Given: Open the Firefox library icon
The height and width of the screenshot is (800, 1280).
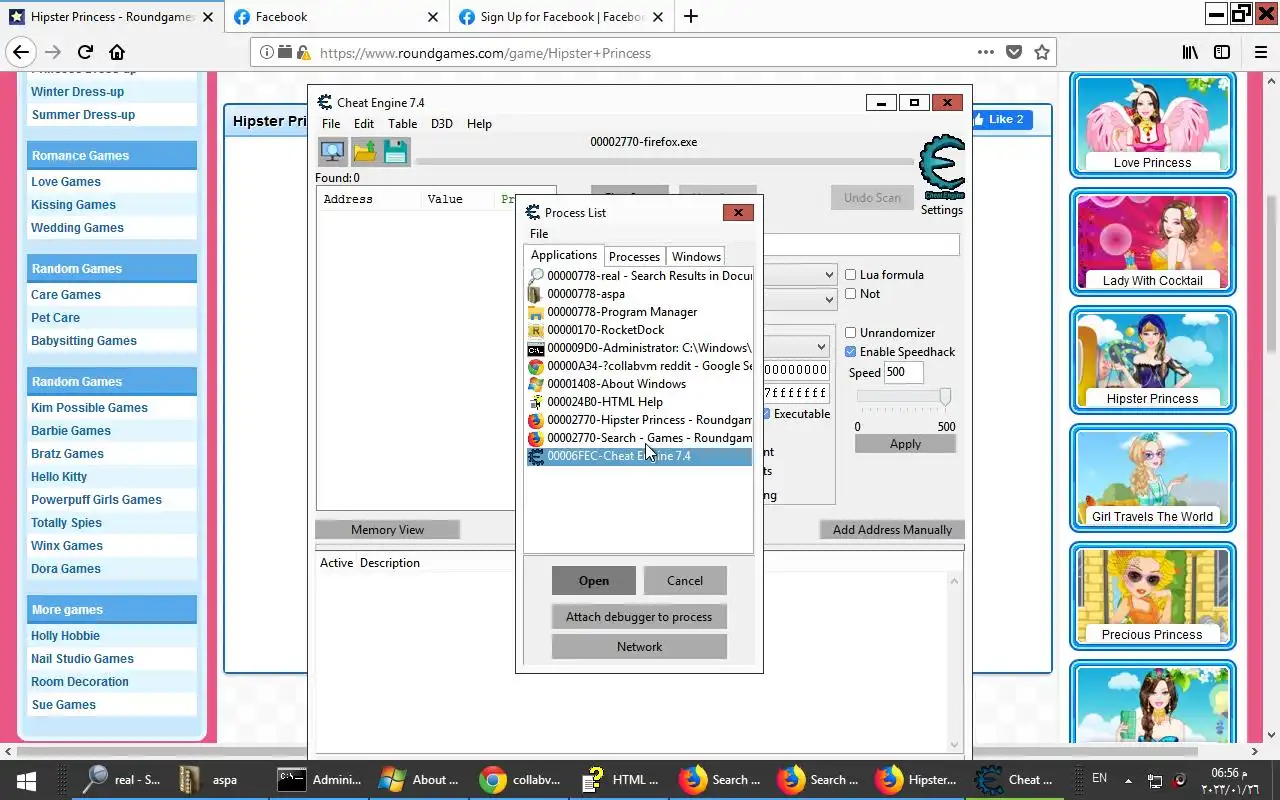Looking at the screenshot, I should tap(1190, 53).
